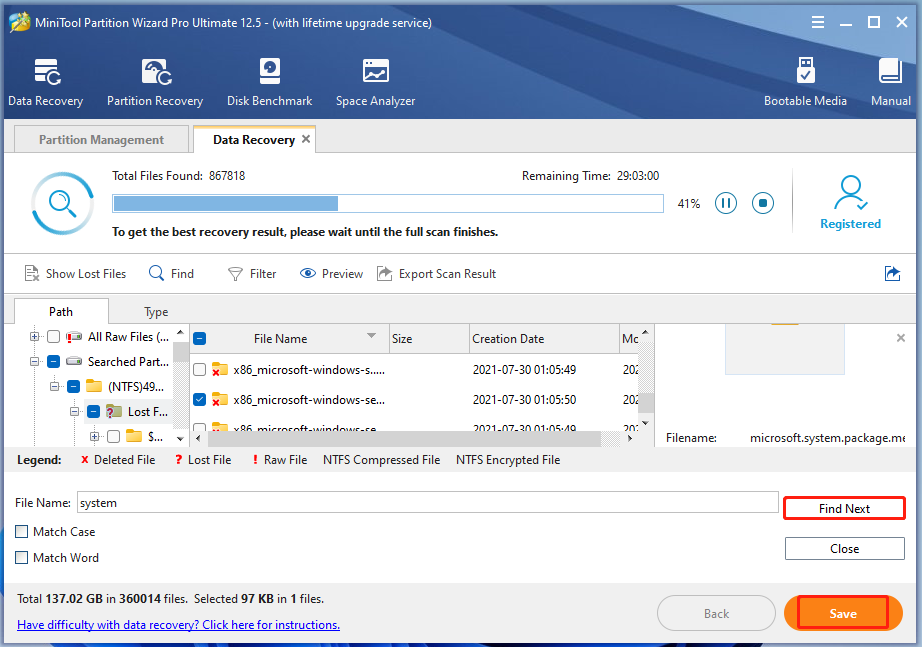The height and width of the screenshot is (647, 922).
Task: Toggle the Lost Files folder checkbox
Action: pyautogui.click(x=93, y=412)
